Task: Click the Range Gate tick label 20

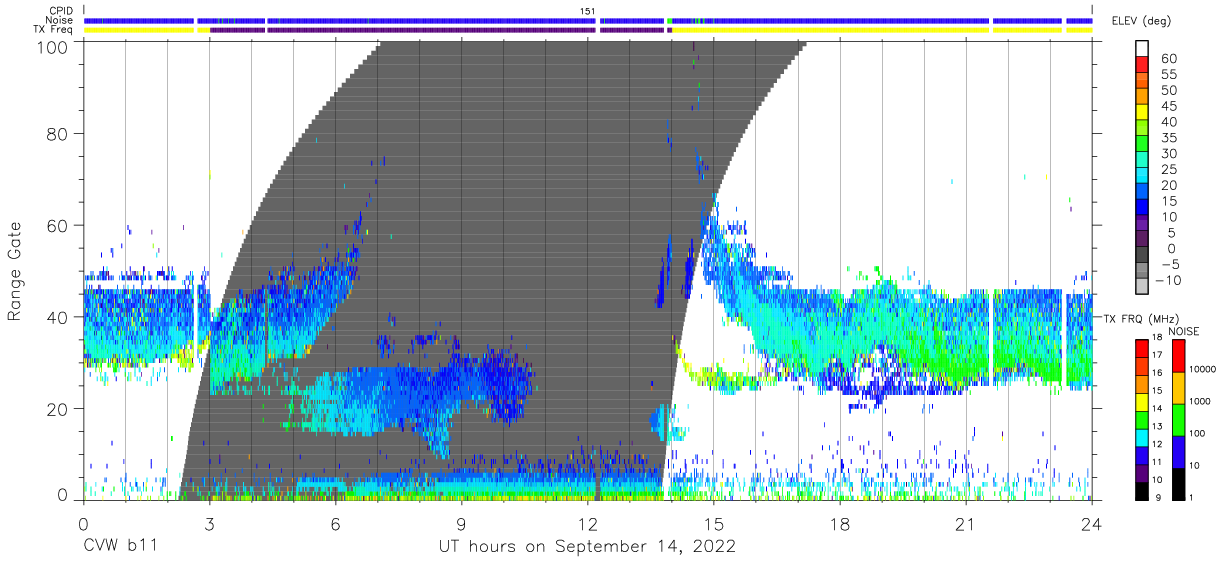Action: [x=58, y=408]
